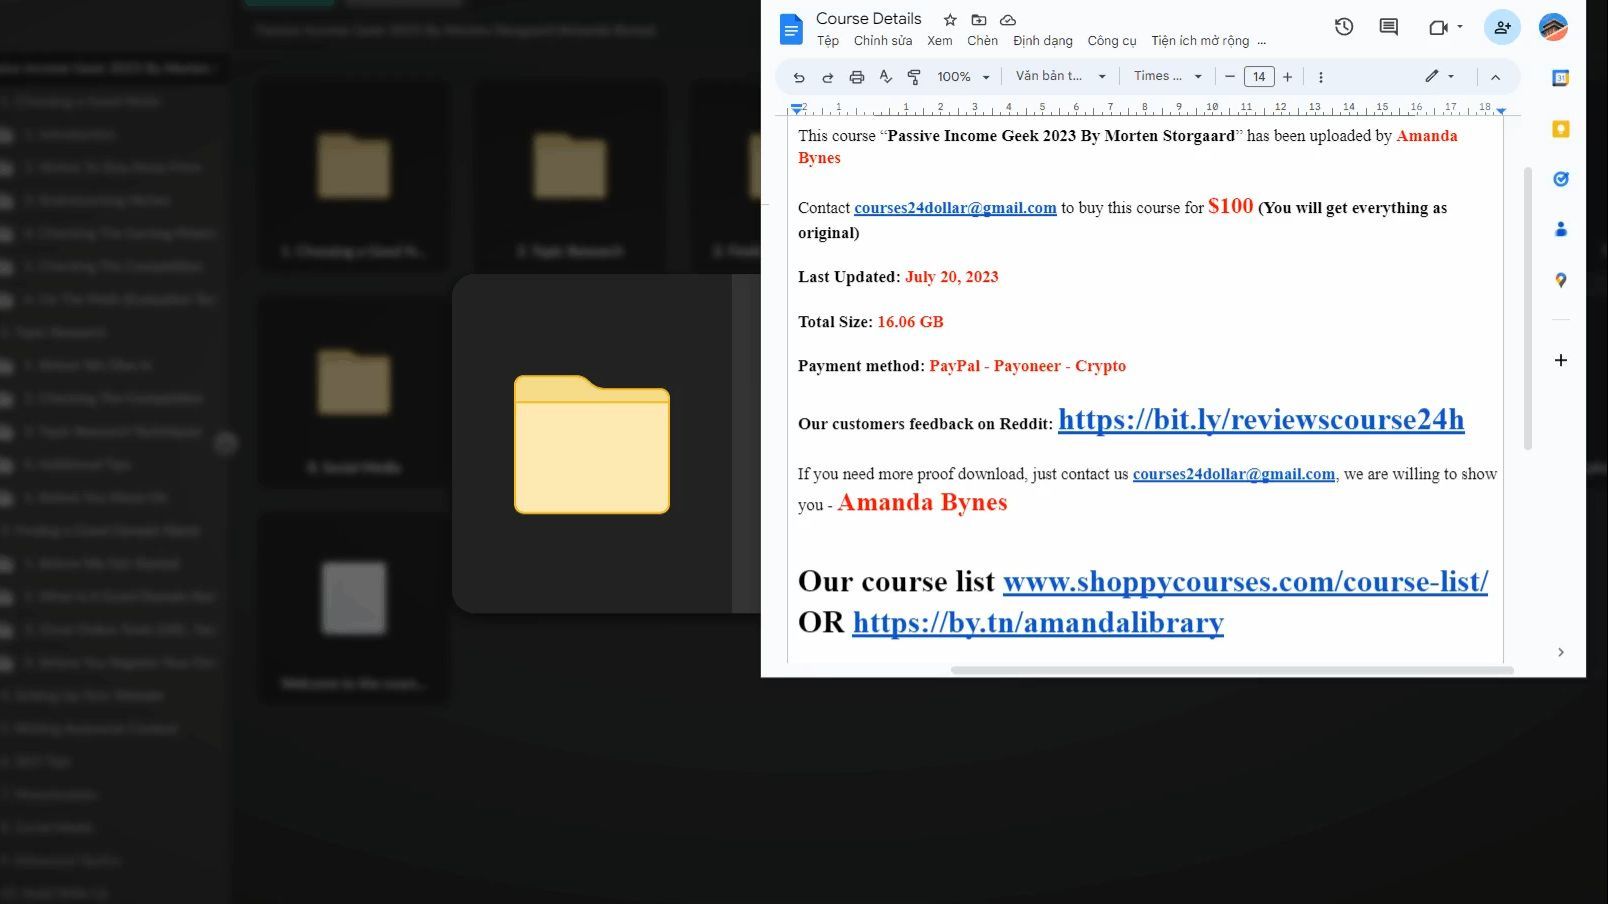This screenshot has width=1608, height=904.
Task: Open Google Contacts side panel
Action: [x=1560, y=230]
